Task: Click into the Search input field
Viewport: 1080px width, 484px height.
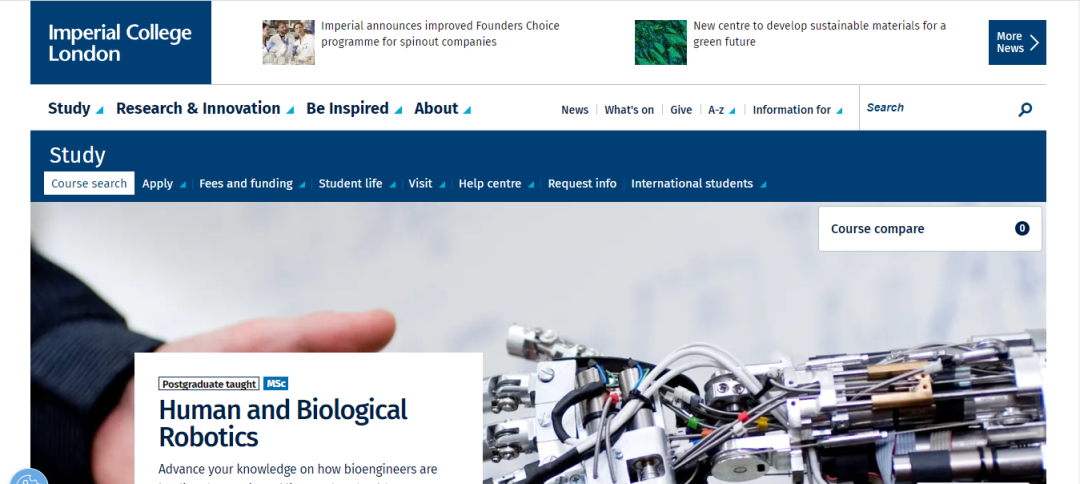Action: [x=938, y=108]
